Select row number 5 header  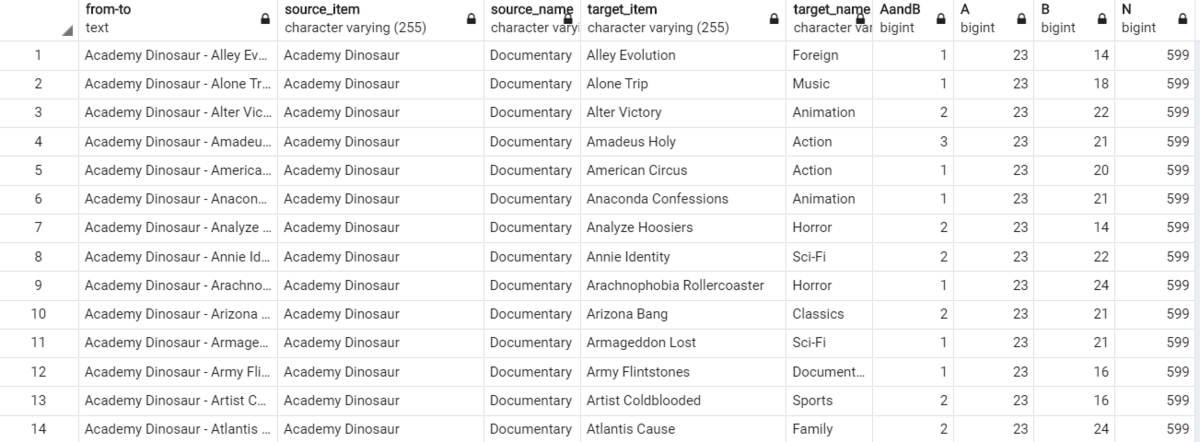tap(39, 170)
